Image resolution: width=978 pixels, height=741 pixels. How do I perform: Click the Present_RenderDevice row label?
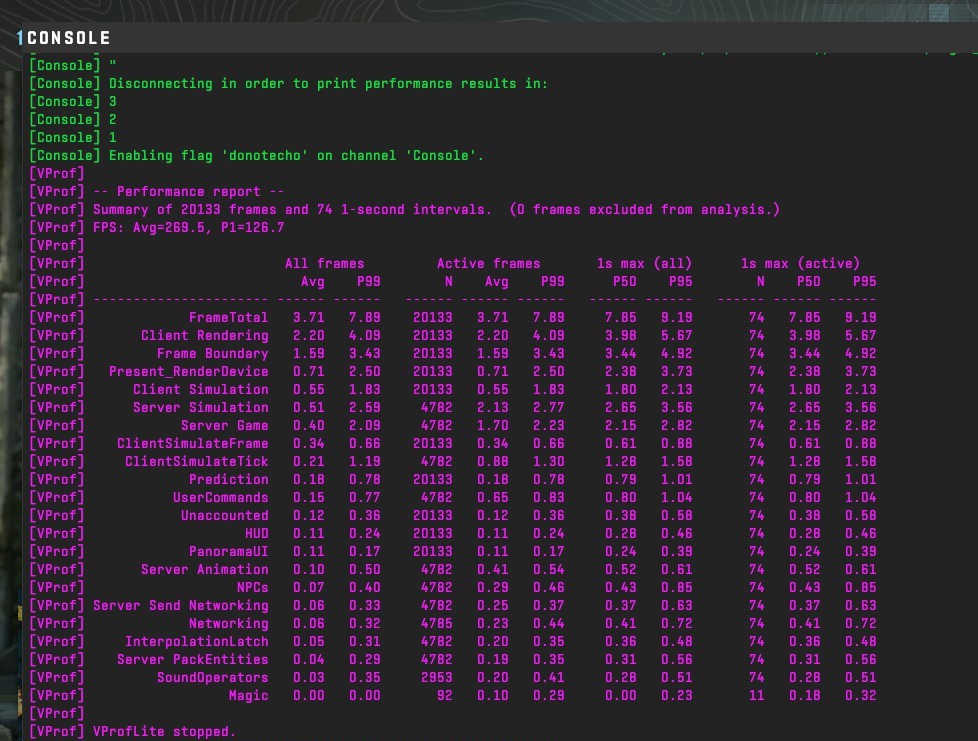188,372
